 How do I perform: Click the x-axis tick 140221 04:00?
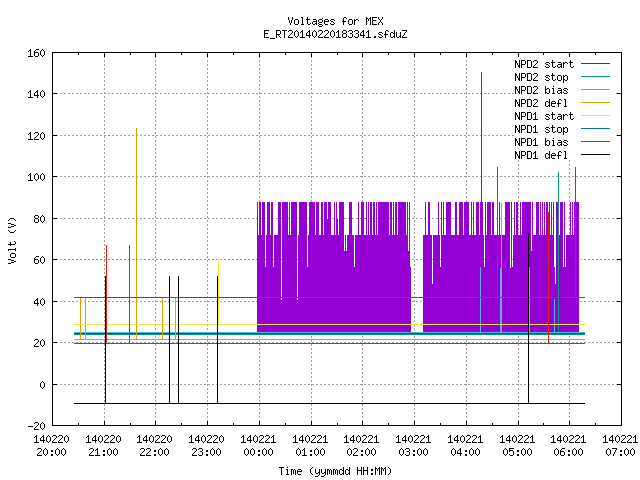pos(465,446)
